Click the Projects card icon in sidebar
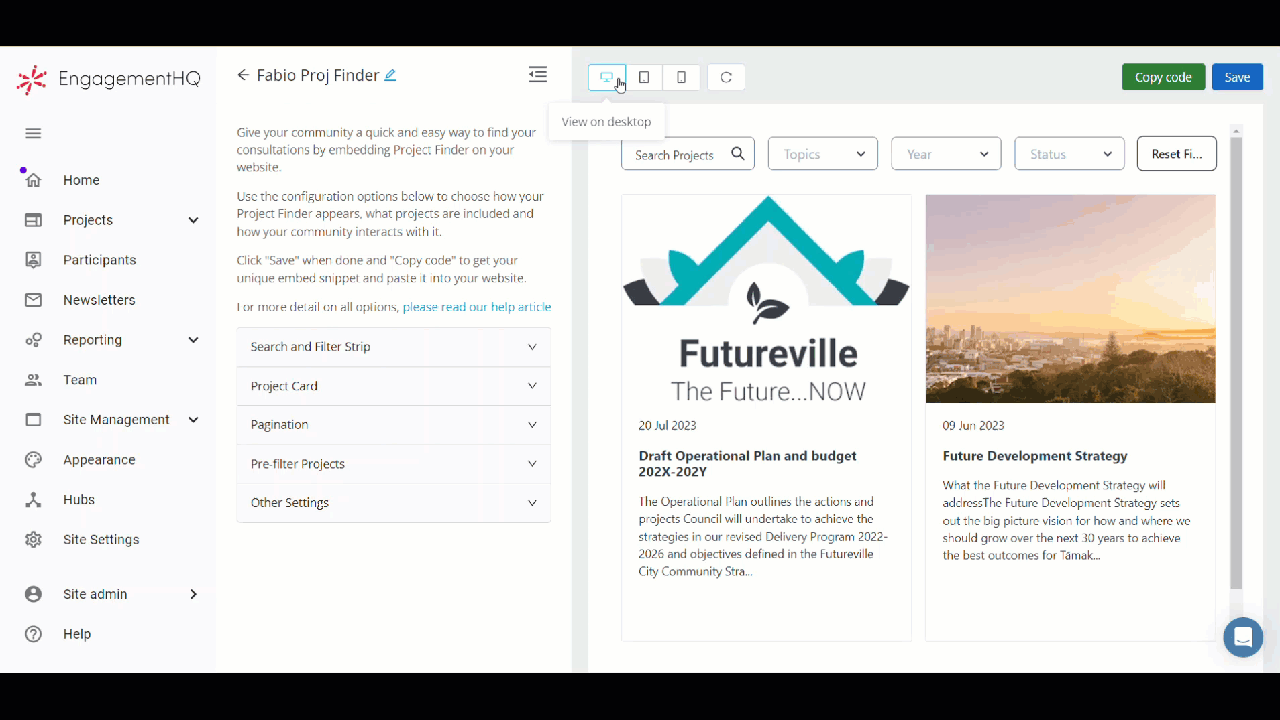Image resolution: width=1280 pixels, height=720 pixels. [33, 220]
